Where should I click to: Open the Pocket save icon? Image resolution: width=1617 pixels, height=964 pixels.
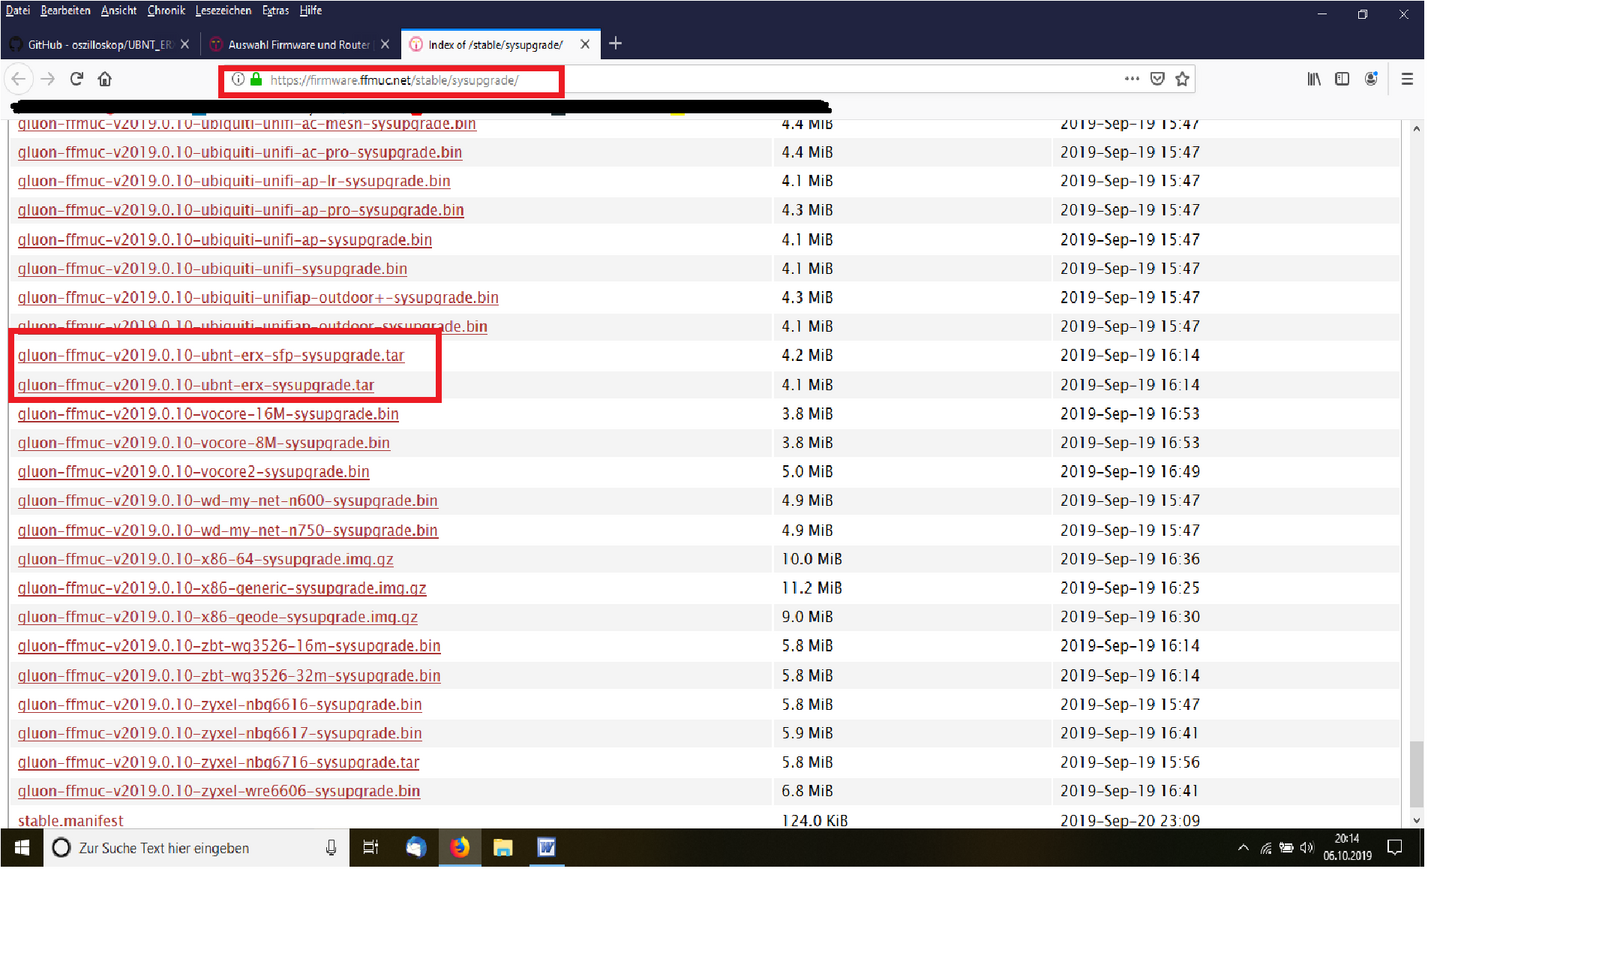click(1157, 79)
